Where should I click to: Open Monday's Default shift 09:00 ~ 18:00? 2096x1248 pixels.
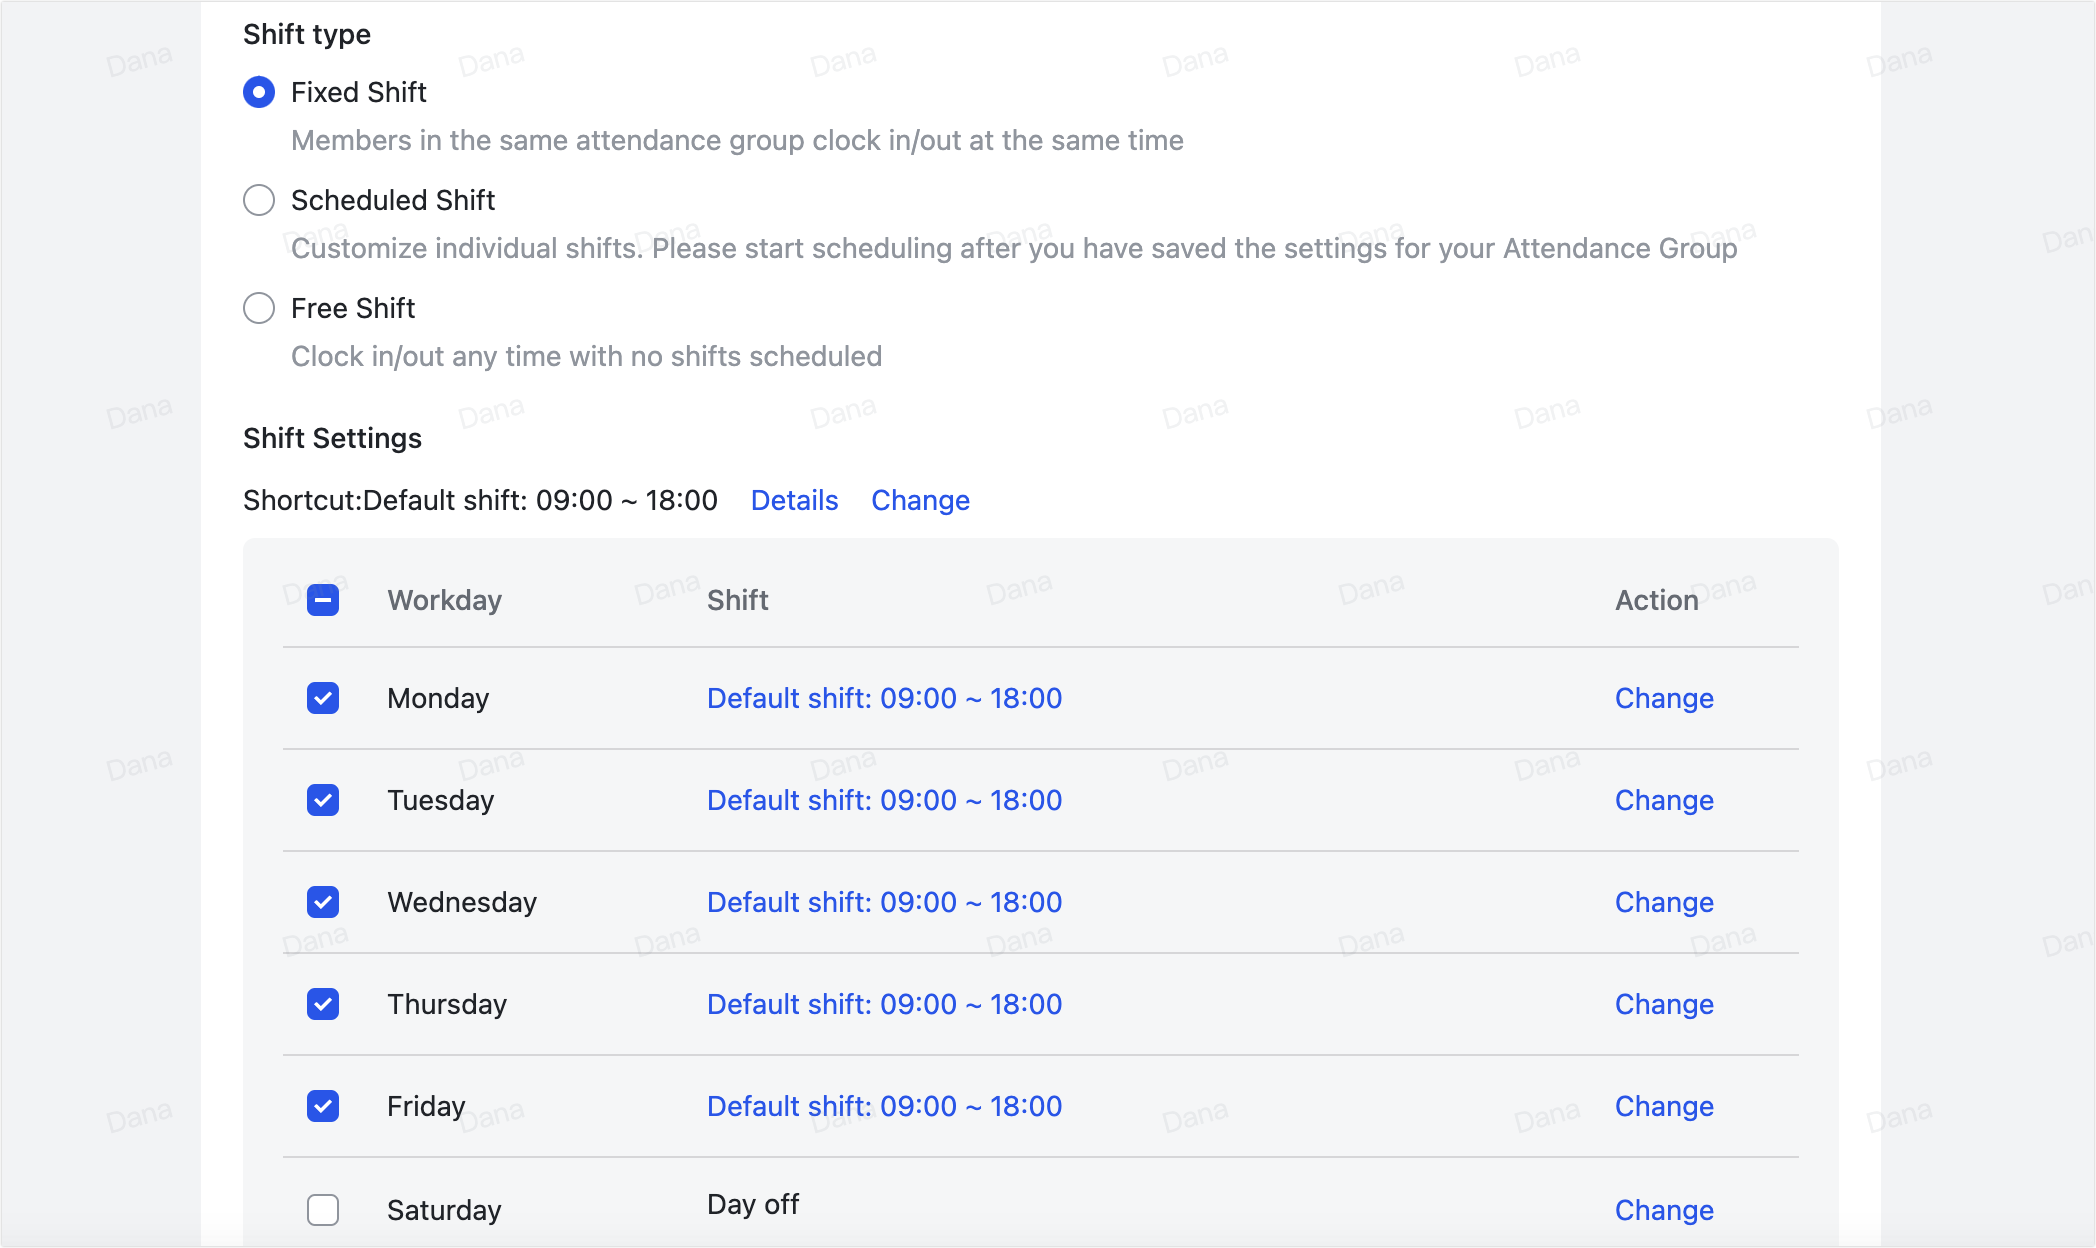pos(884,698)
